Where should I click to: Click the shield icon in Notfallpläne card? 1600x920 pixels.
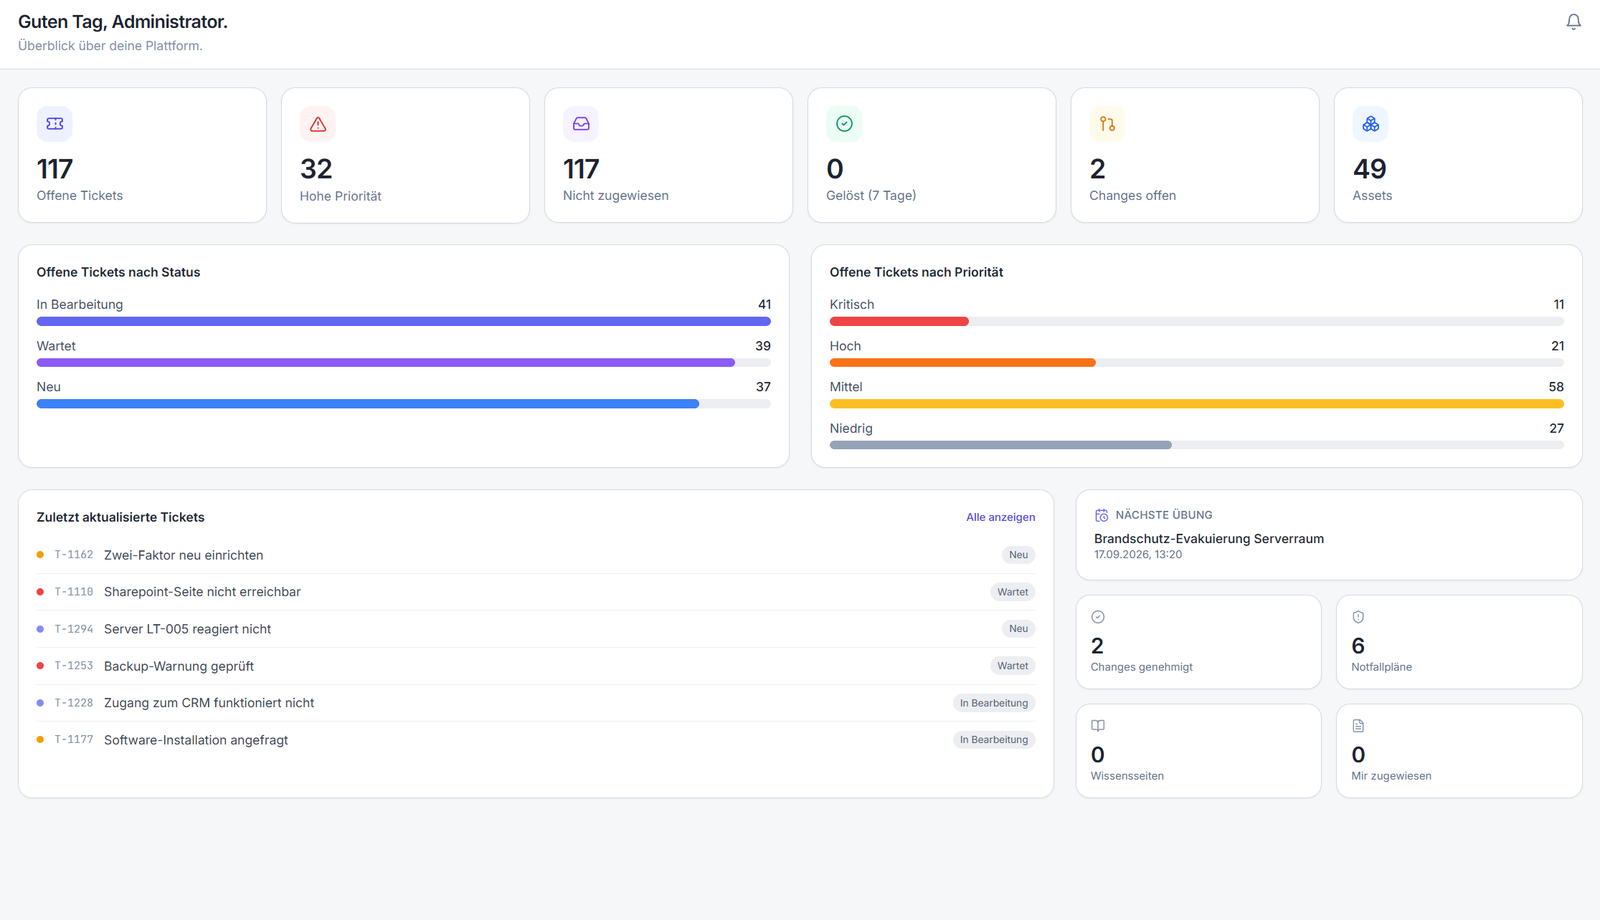click(x=1358, y=617)
